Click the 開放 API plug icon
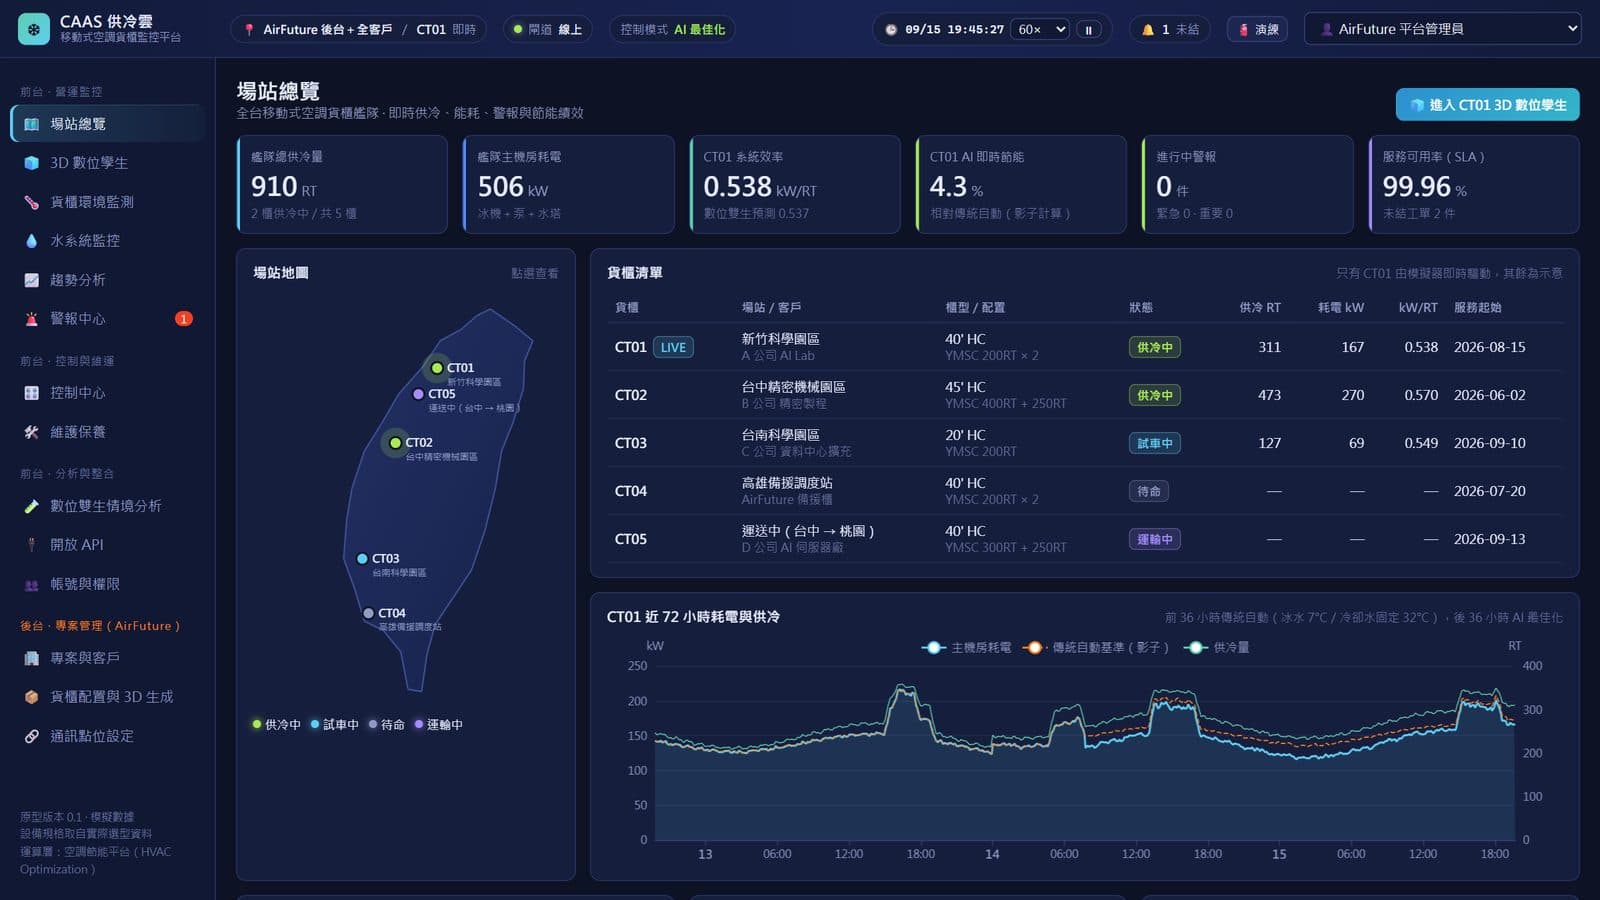Viewport: 1600px width, 900px height. tap(31, 545)
